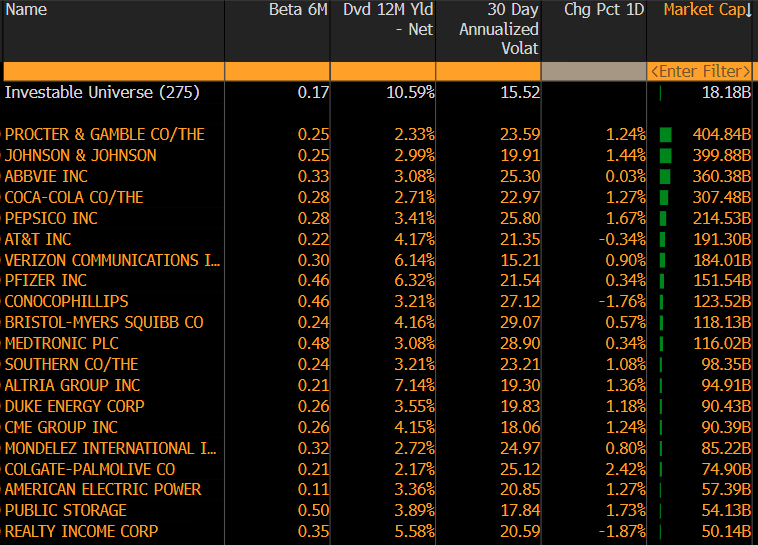Click Johnson & Johnson market cap 399.88B
Image resolution: width=758 pixels, height=545 pixels.
722,155
